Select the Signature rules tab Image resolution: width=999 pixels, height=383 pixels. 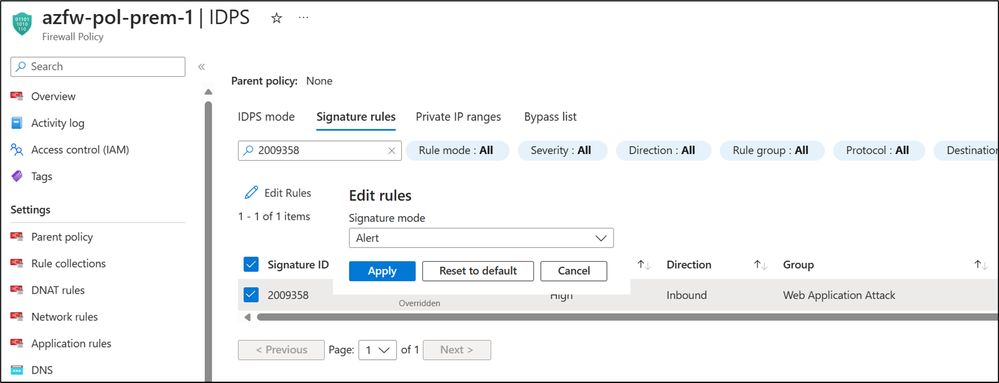tap(356, 117)
